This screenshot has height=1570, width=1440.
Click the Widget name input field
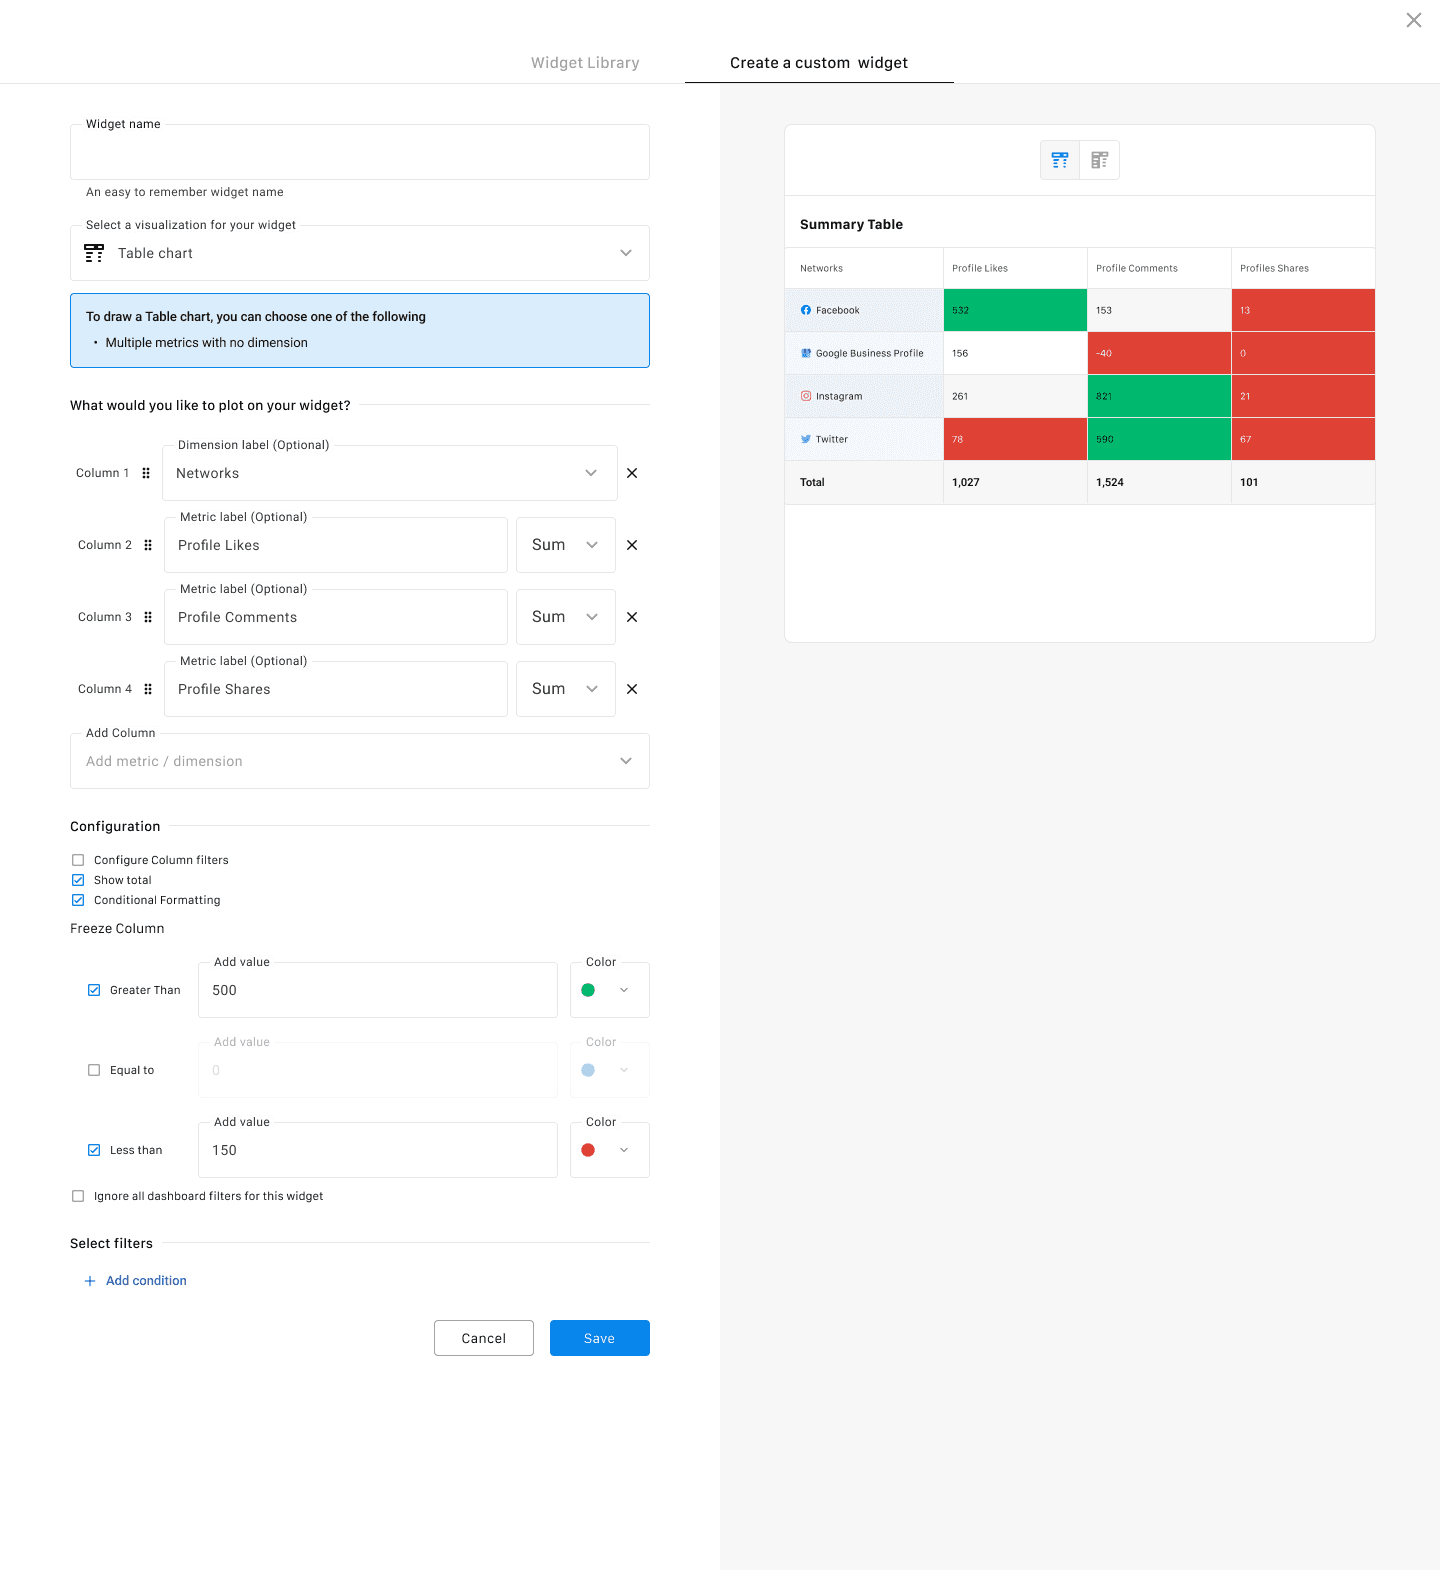pos(360,153)
